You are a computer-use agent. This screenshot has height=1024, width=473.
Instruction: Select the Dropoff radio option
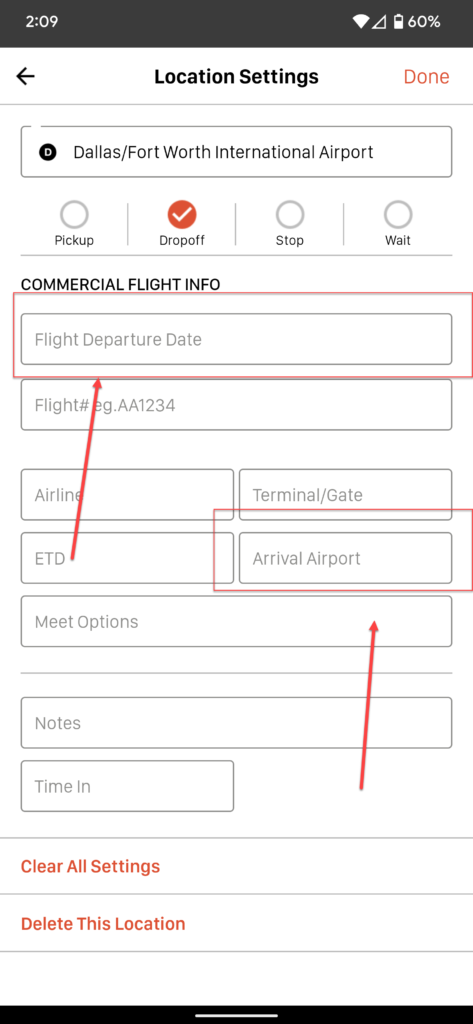[x=182, y=214]
